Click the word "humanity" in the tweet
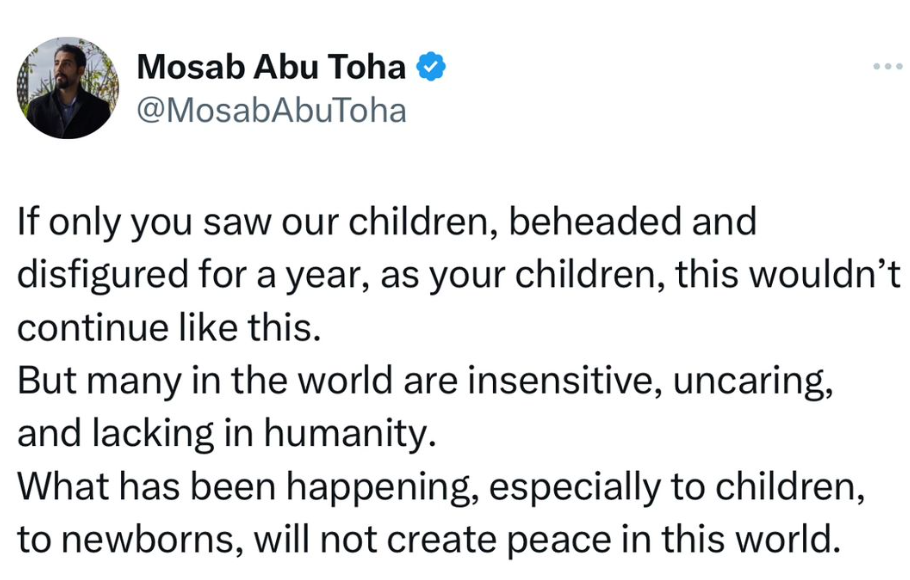Screen dimensions: 910x580 pos(346,435)
